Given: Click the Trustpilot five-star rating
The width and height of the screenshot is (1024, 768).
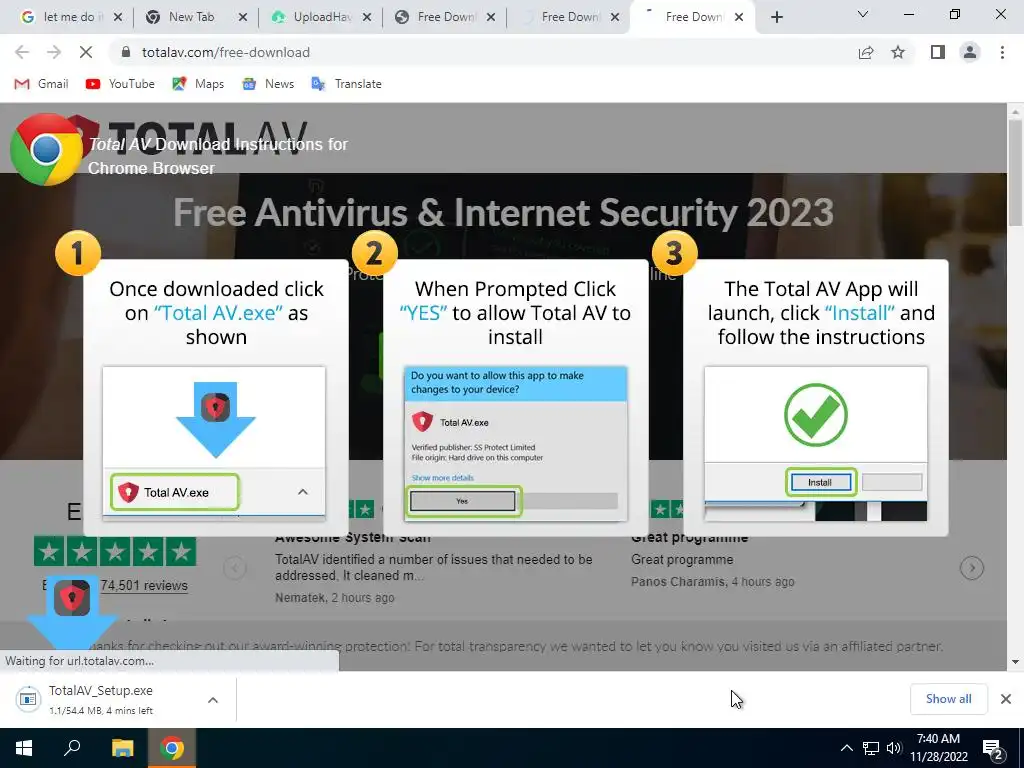Looking at the screenshot, I should point(115,552).
